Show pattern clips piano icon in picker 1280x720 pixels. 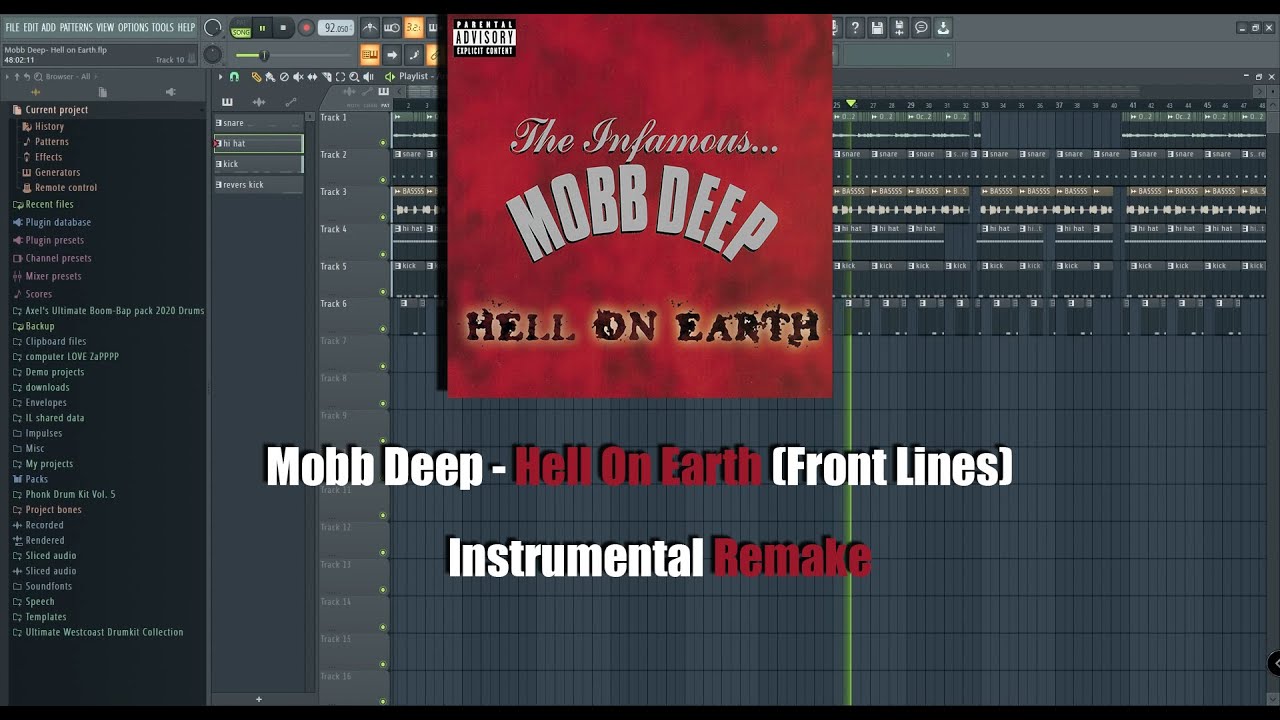227,102
